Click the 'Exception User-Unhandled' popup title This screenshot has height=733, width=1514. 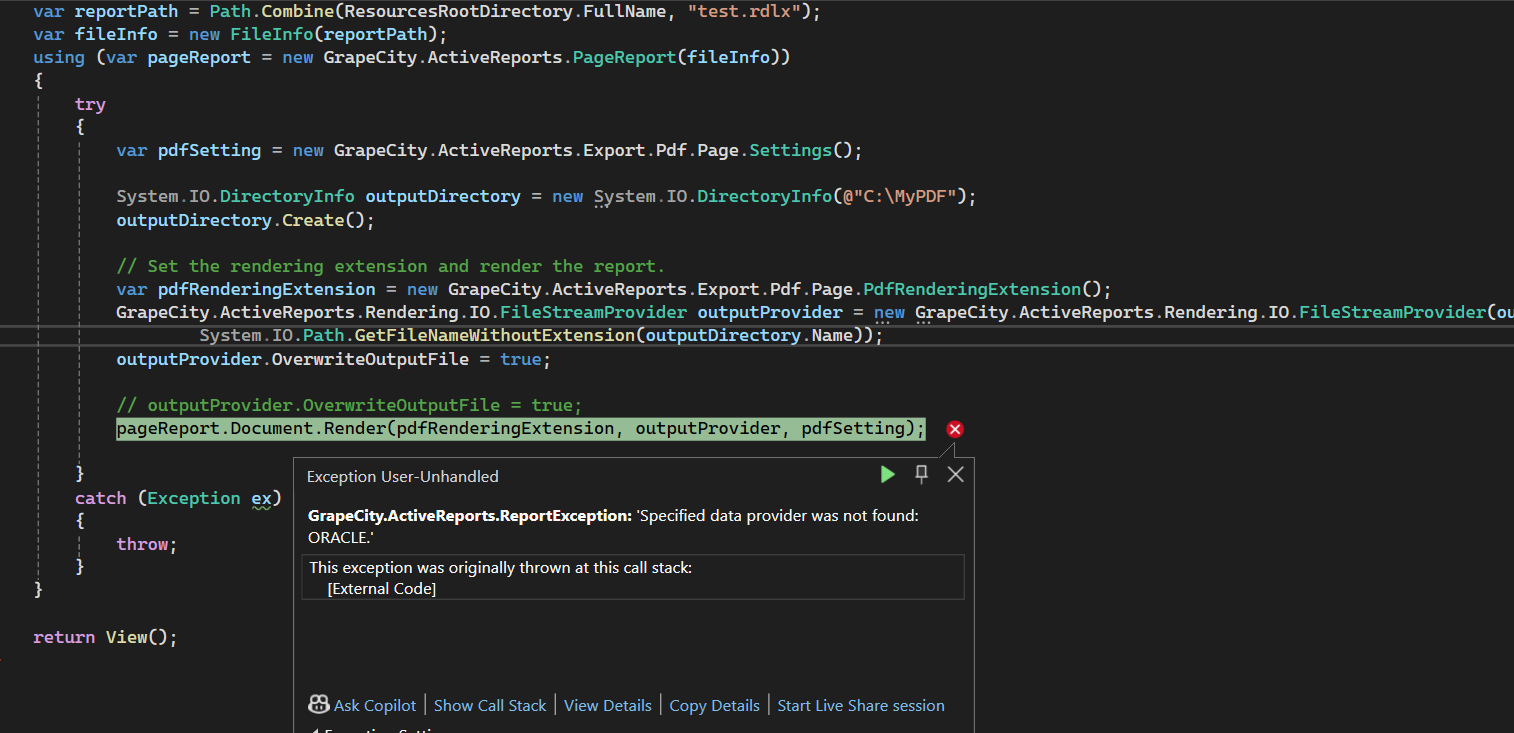coord(402,476)
